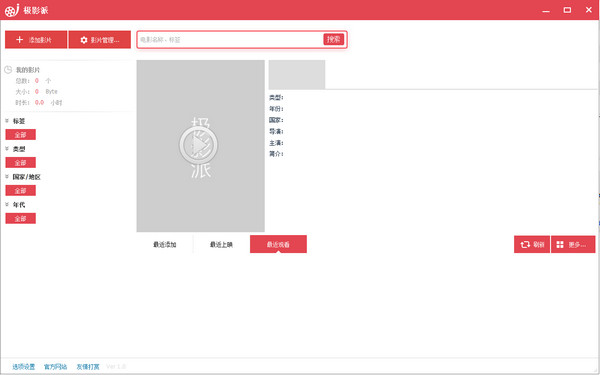
Task: Focus the movie name search field
Action: pyautogui.click(x=230, y=39)
